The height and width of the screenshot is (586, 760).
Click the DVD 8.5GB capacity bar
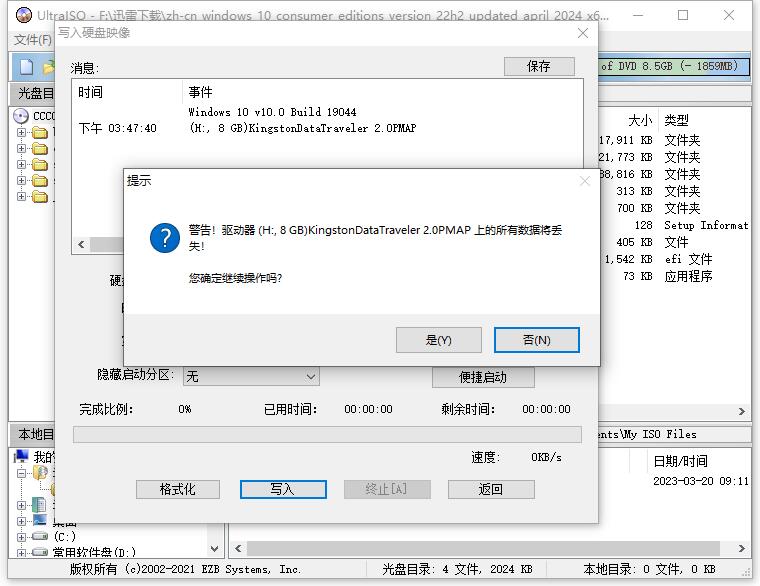coord(673,66)
